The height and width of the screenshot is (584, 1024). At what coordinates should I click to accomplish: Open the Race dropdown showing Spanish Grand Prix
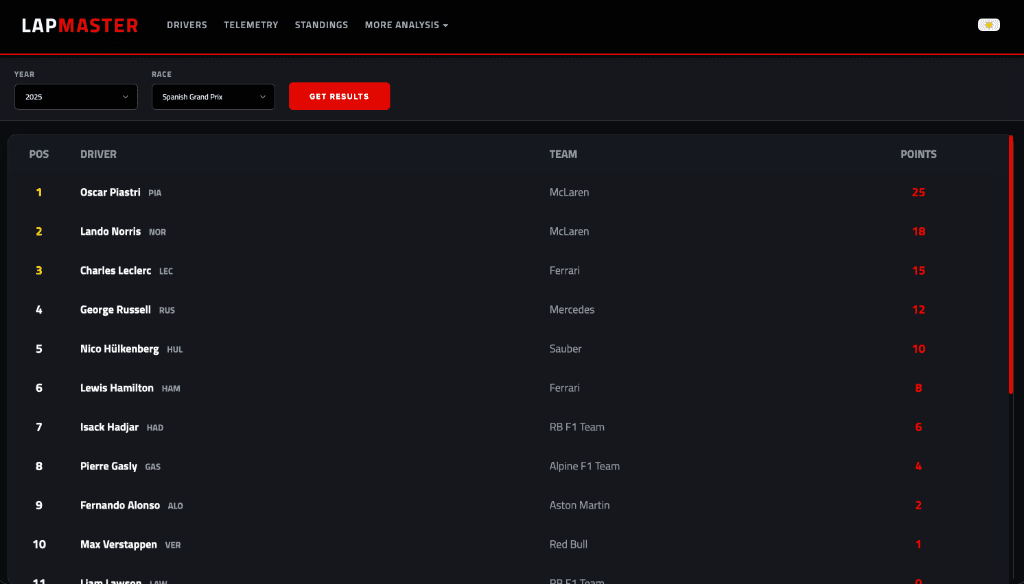click(x=212, y=97)
